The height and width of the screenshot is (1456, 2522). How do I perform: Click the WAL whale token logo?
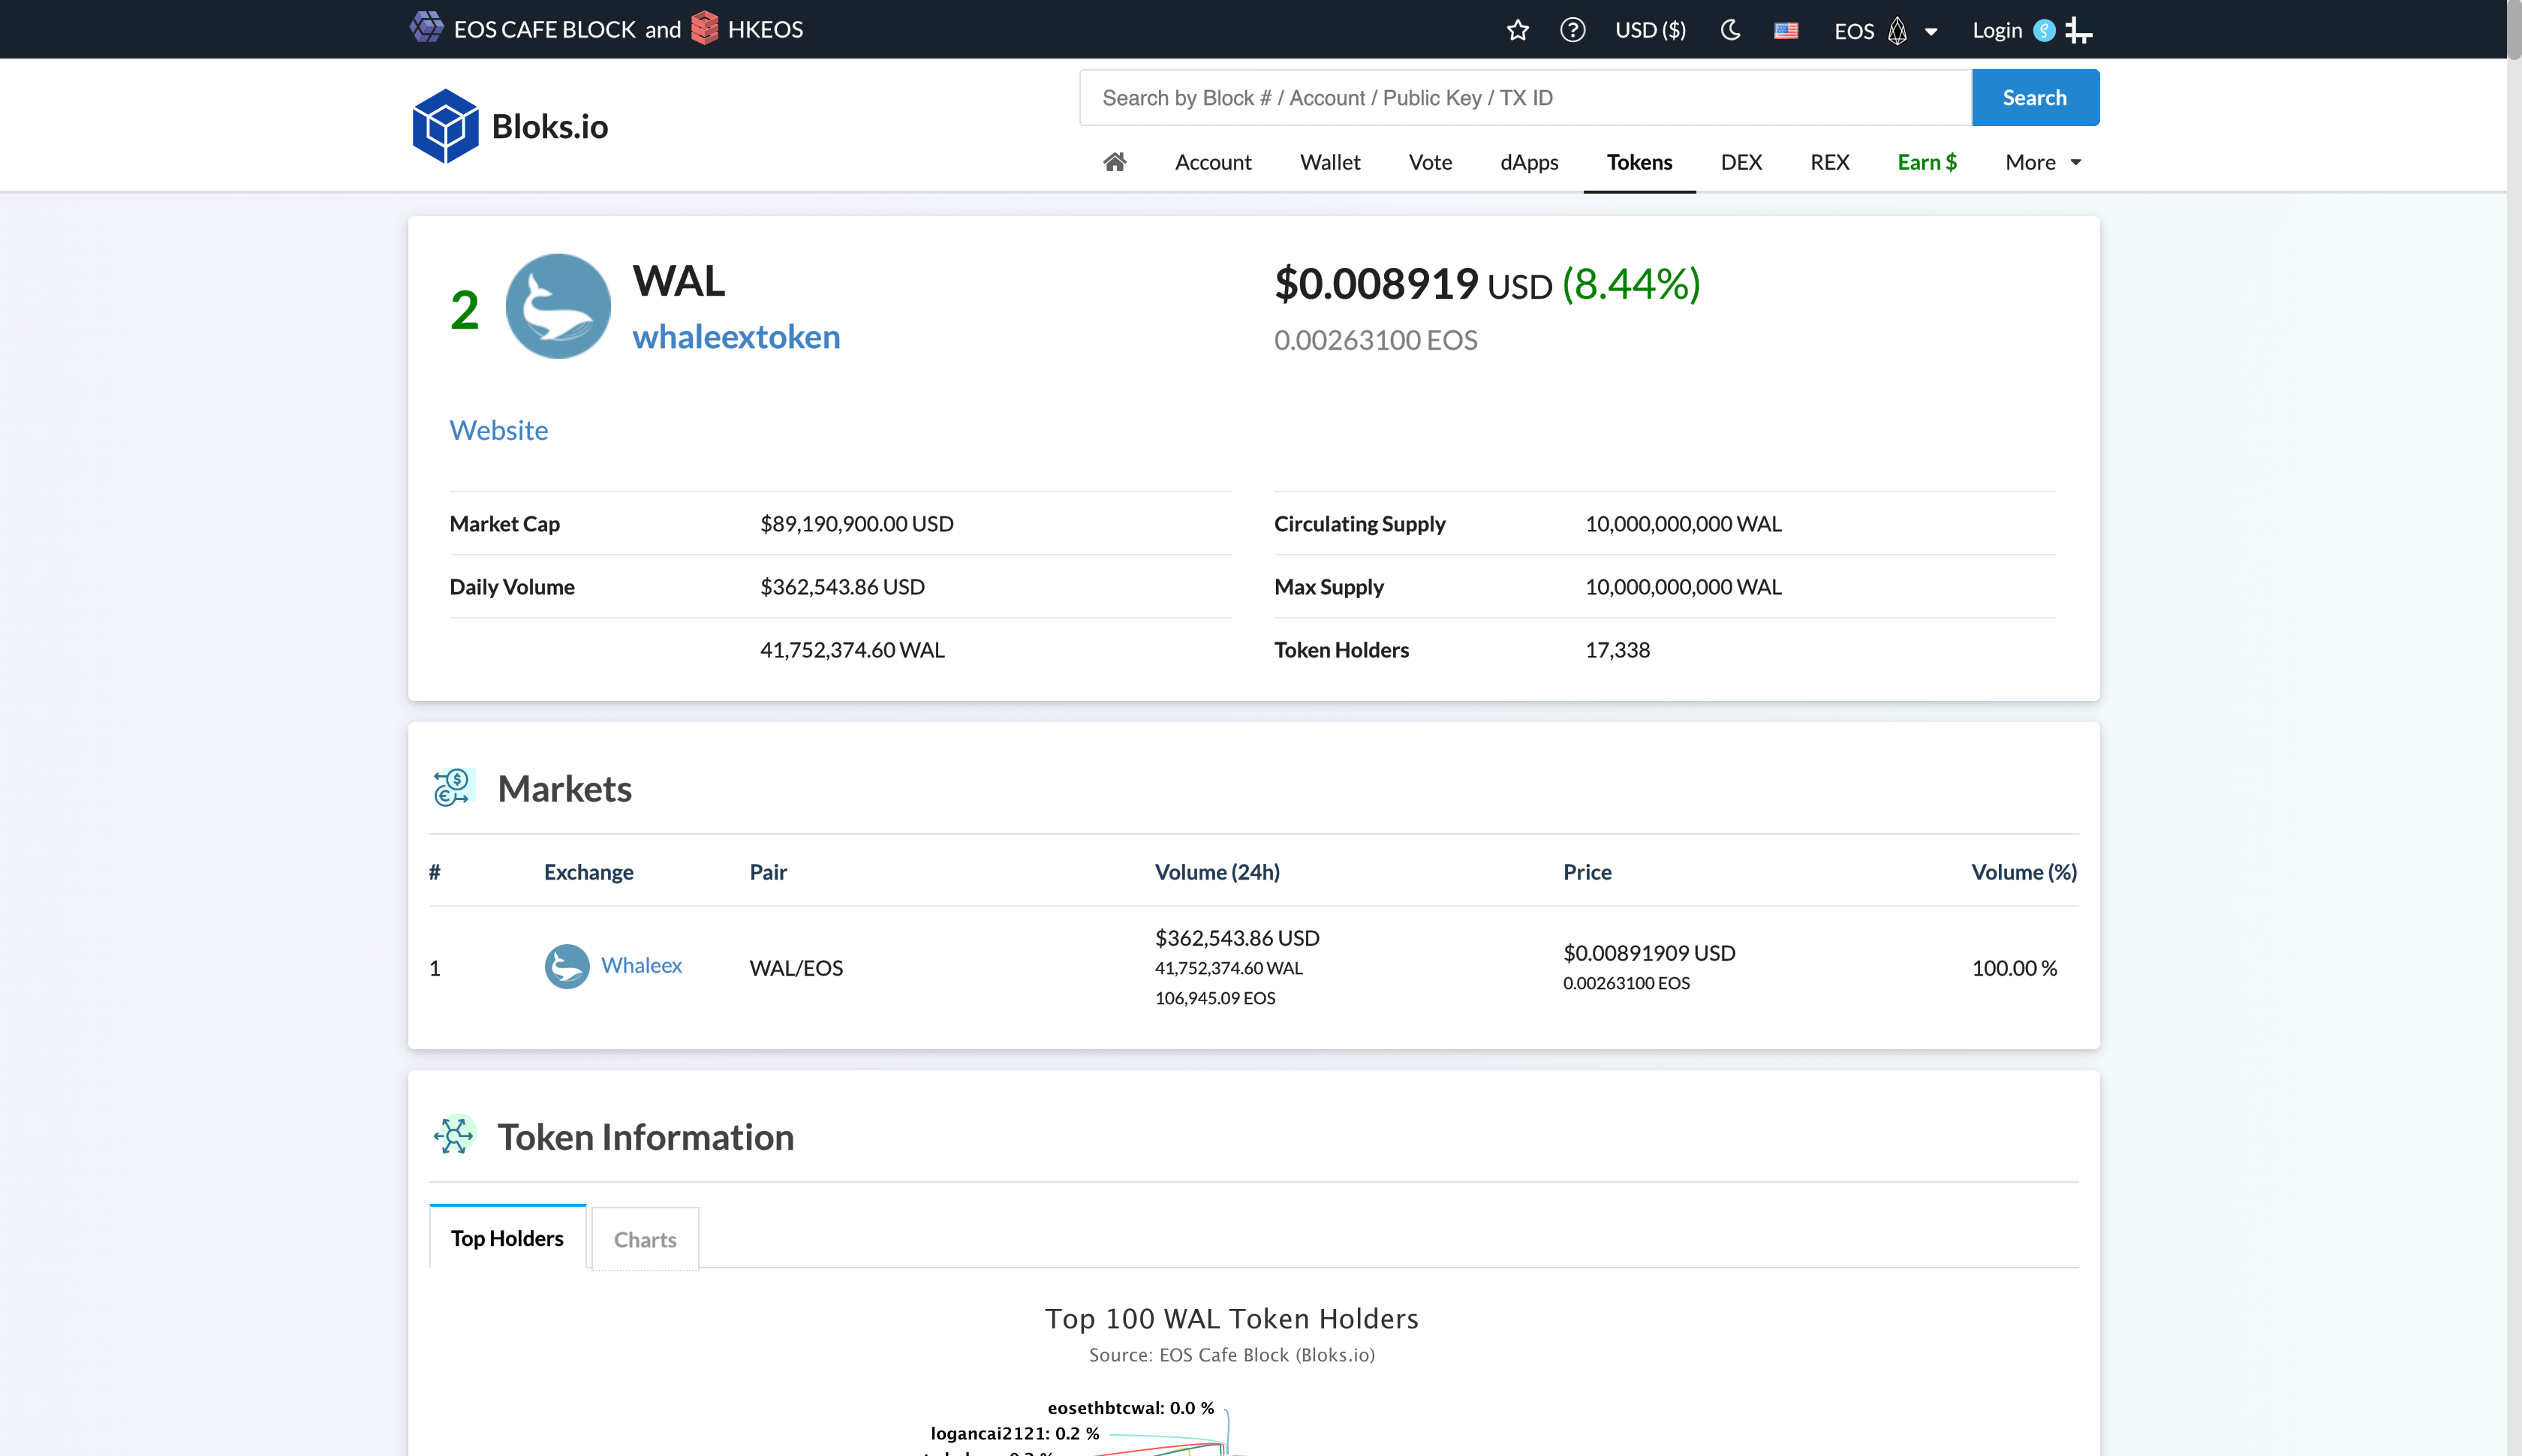pyautogui.click(x=558, y=306)
